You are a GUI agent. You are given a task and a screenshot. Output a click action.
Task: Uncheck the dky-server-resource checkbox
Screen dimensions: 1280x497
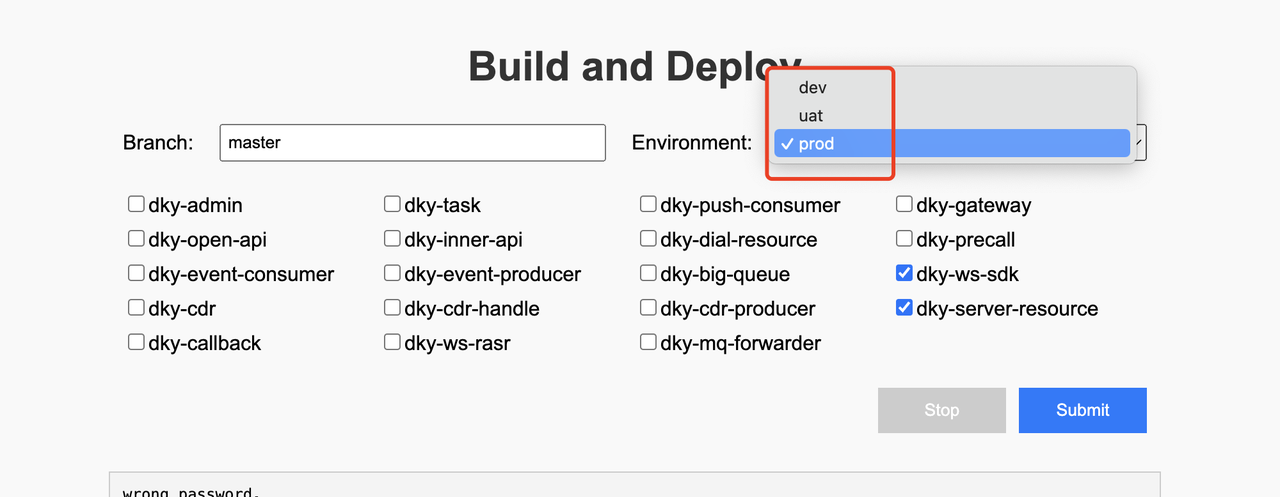905,308
